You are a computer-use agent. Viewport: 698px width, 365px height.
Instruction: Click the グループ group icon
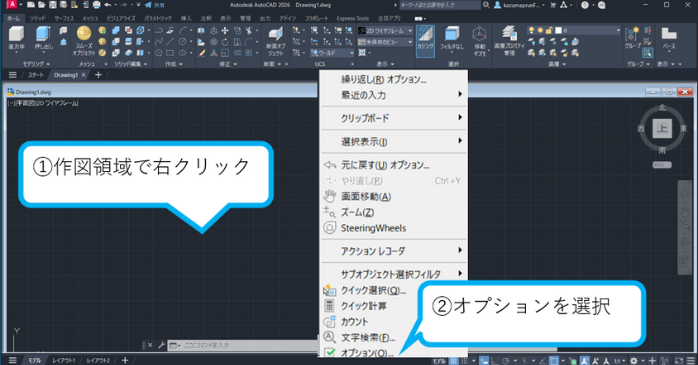tap(633, 38)
